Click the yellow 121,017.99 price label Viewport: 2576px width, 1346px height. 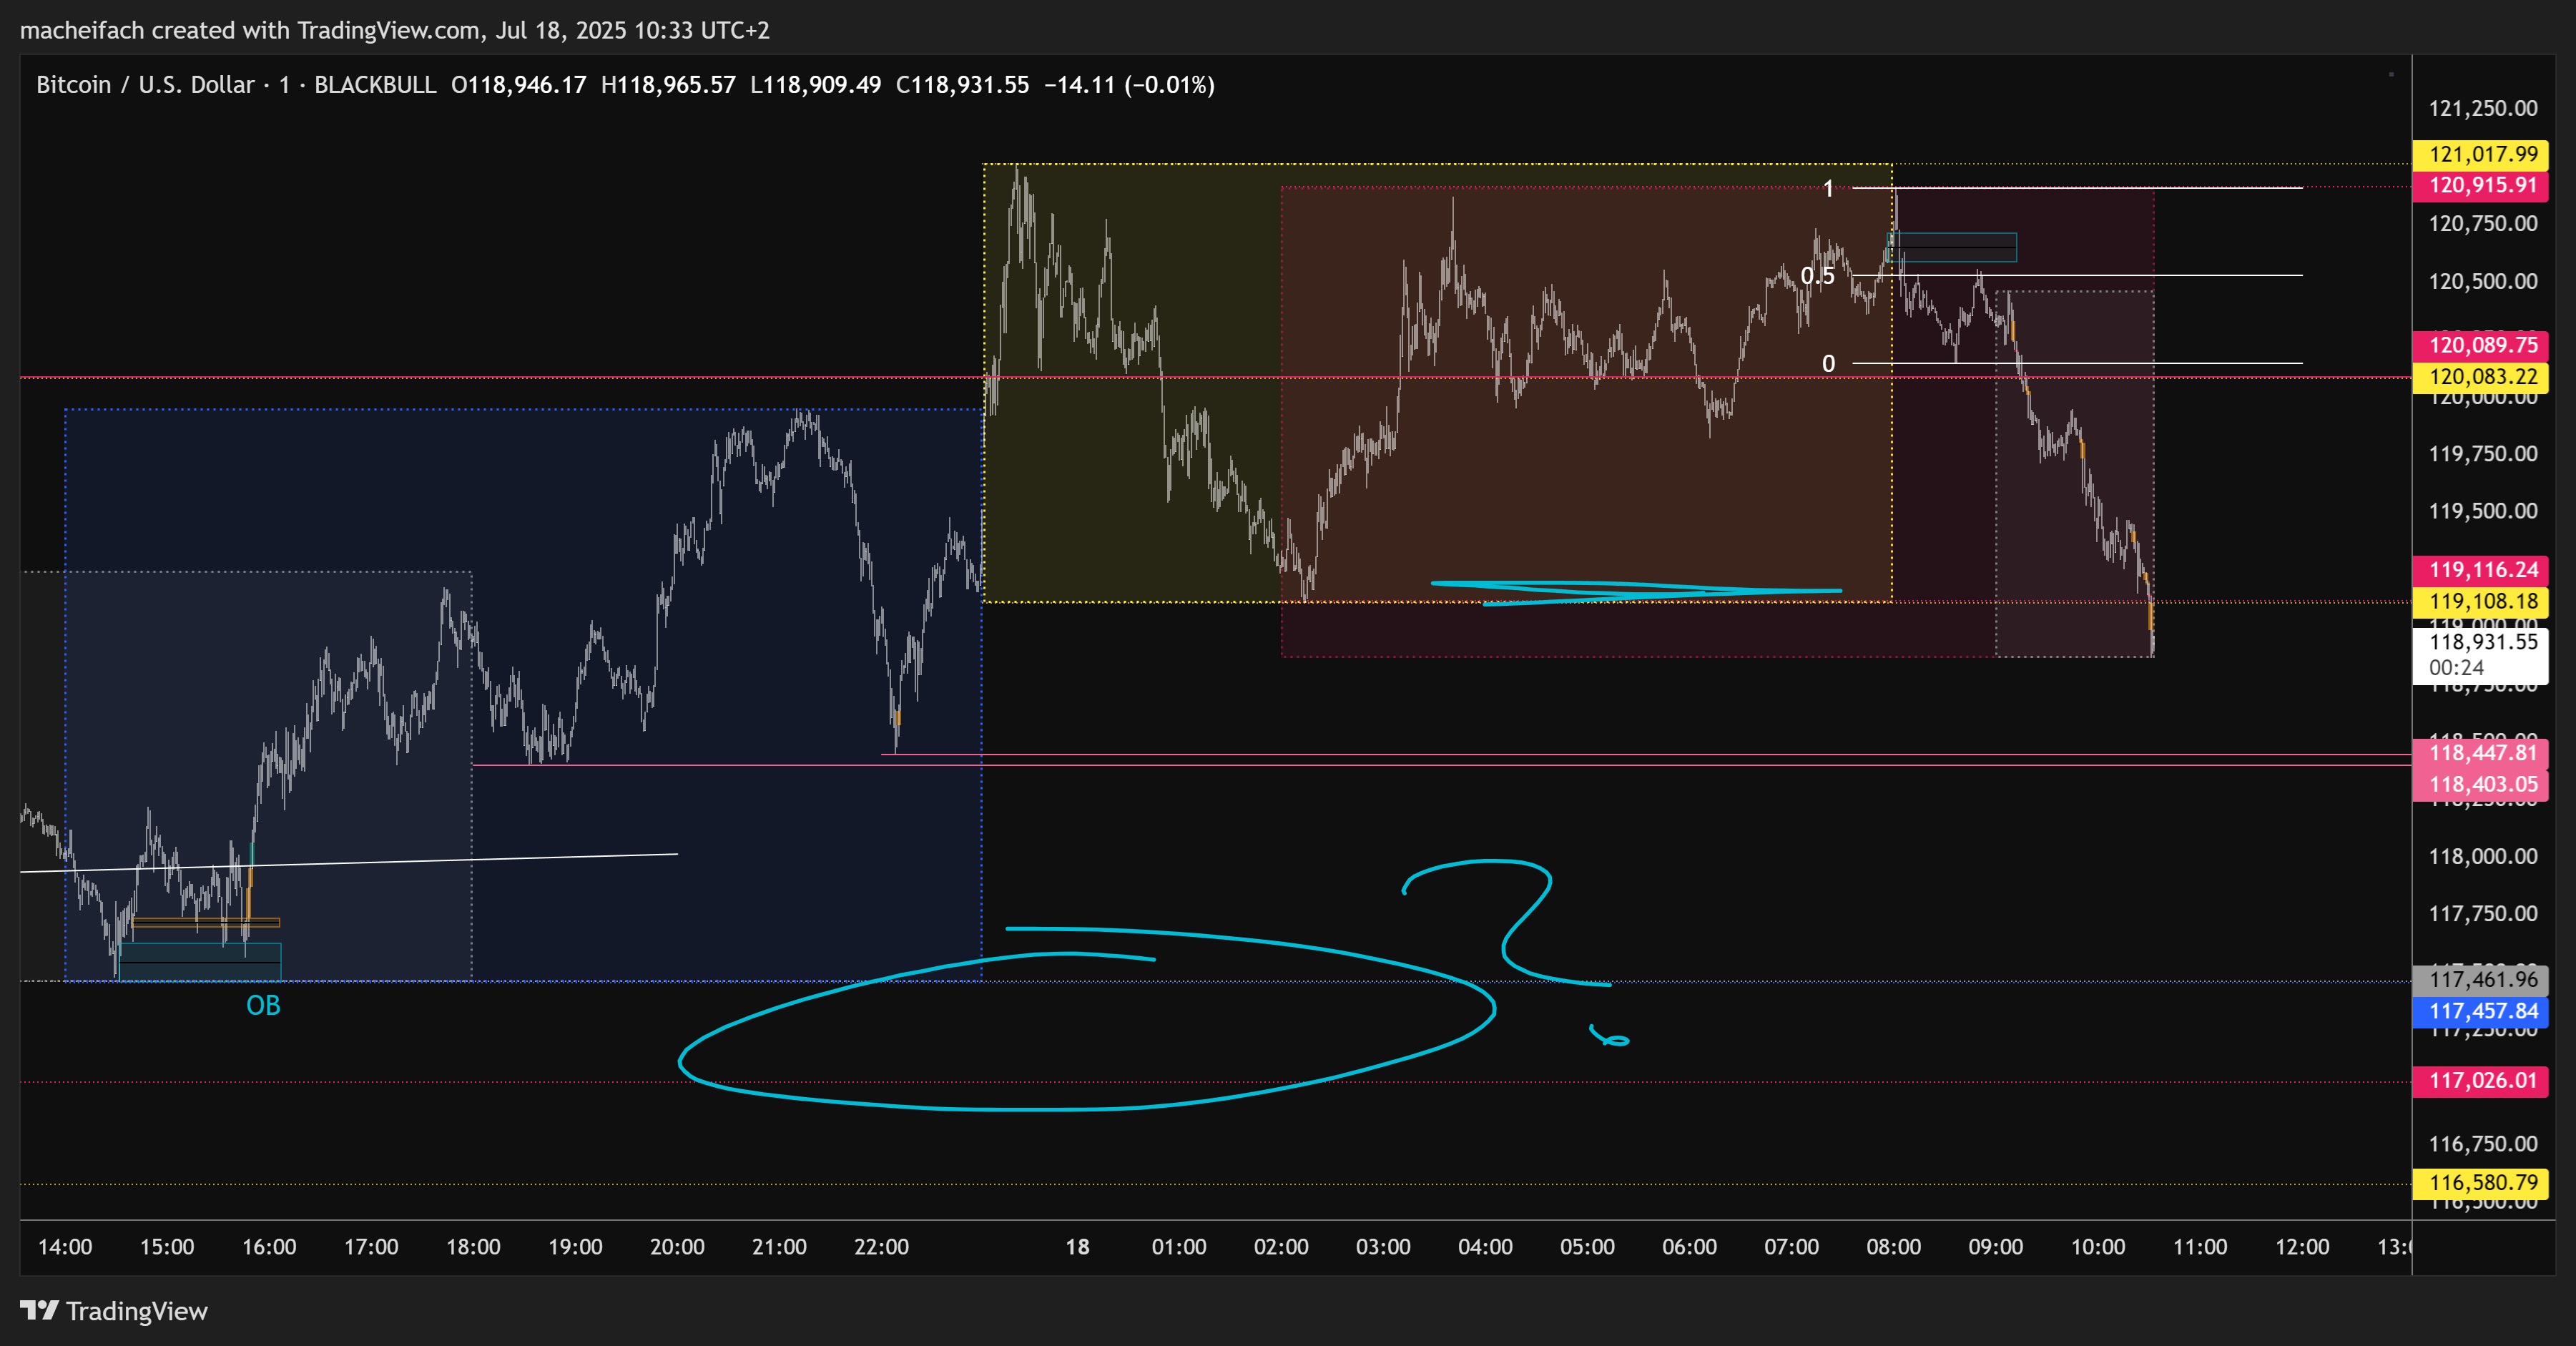2482,154
